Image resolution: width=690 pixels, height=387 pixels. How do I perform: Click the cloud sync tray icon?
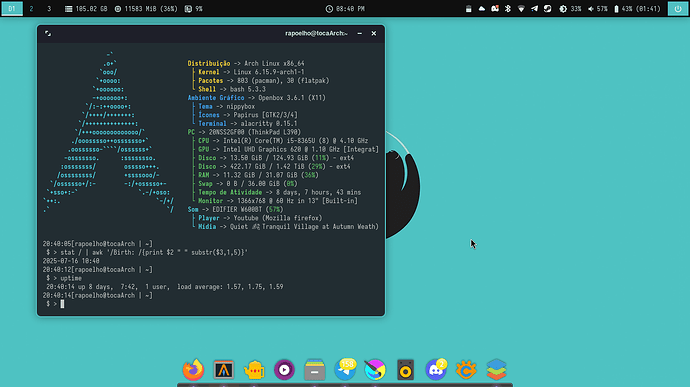(x=481, y=9)
